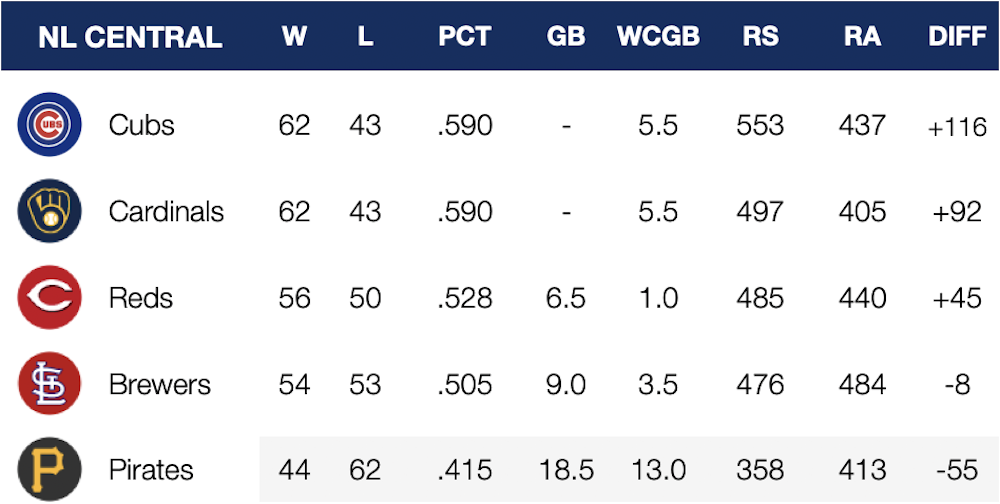
Task: Click the Cubs +116 run differential cell
Action: 957,127
